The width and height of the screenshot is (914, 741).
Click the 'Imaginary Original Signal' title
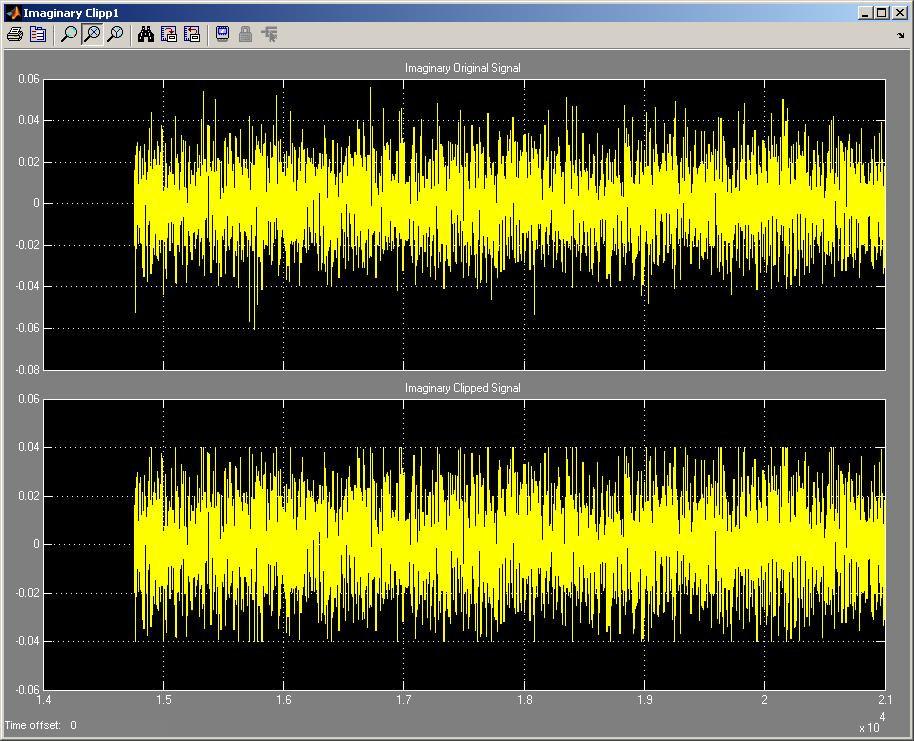[x=463, y=68]
